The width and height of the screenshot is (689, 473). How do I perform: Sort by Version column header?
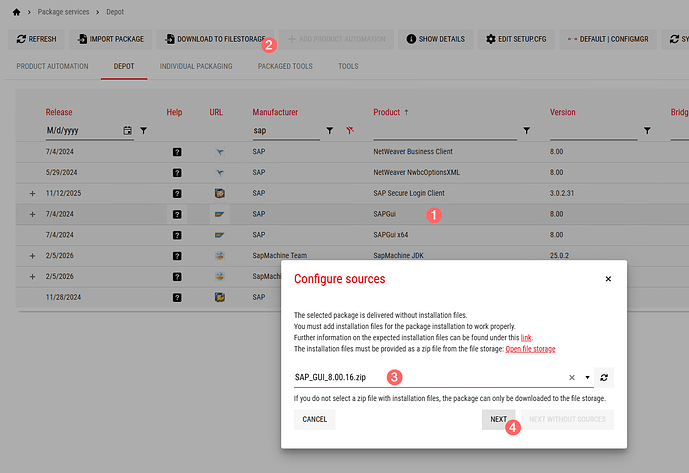(562, 112)
